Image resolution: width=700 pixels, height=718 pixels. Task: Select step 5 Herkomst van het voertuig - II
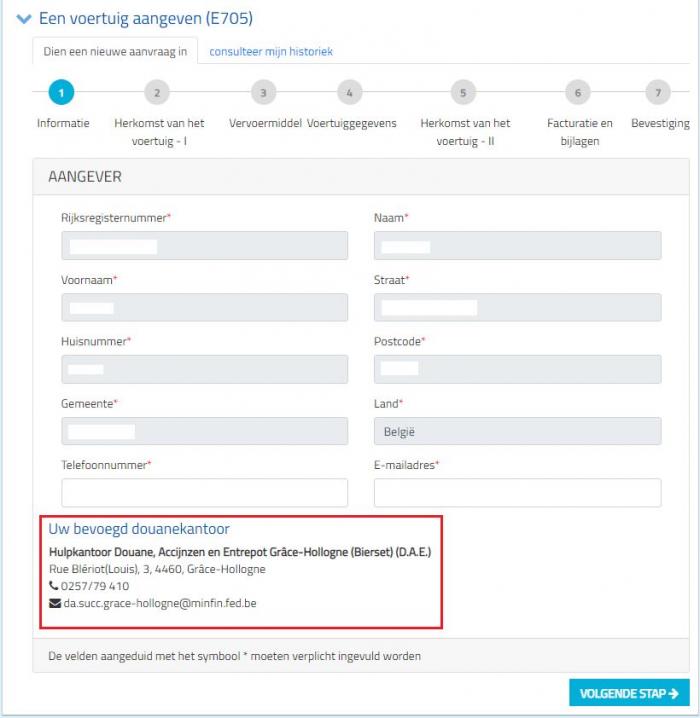point(463,92)
